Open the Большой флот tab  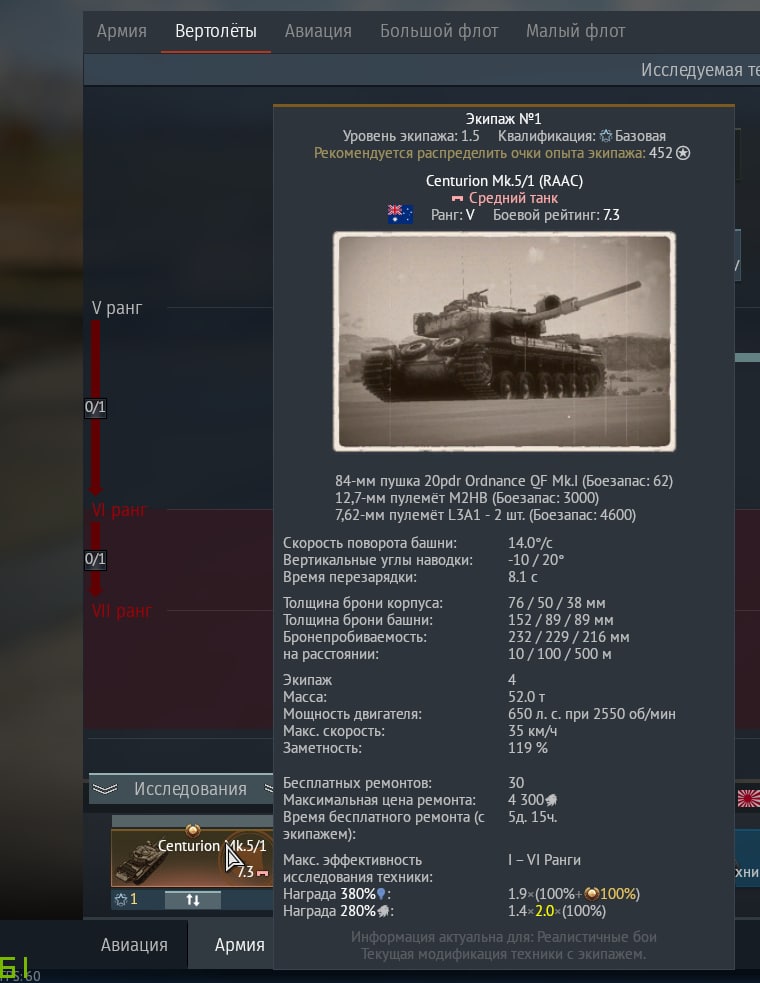tap(439, 31)
